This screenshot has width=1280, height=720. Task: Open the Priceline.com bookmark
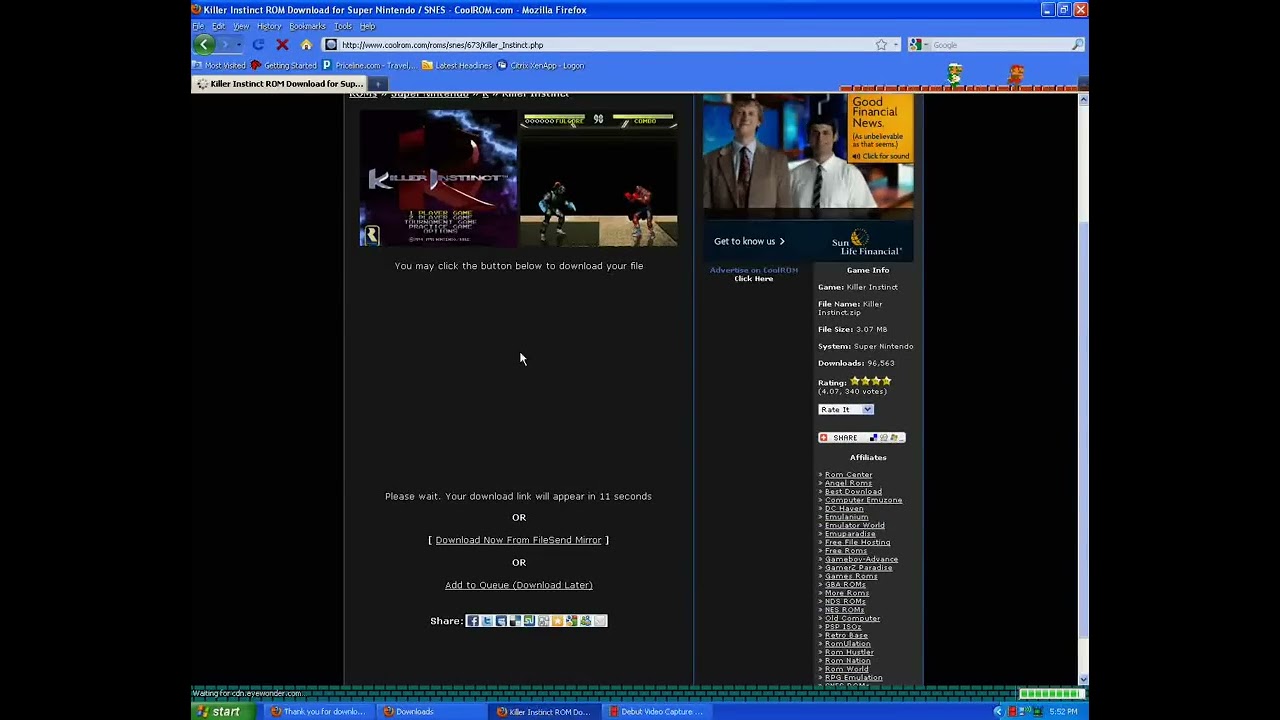tap(368, 66)
